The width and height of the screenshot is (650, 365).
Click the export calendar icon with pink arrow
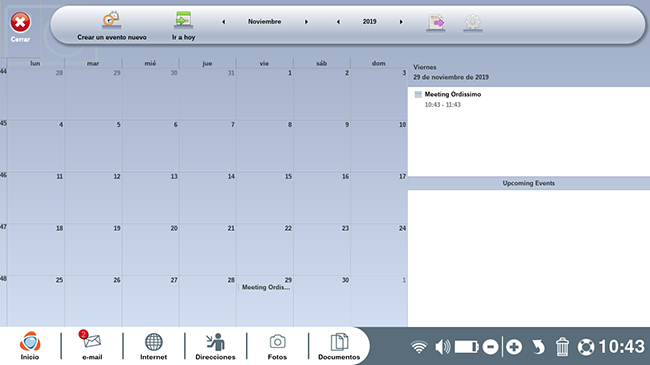(436, 22)
